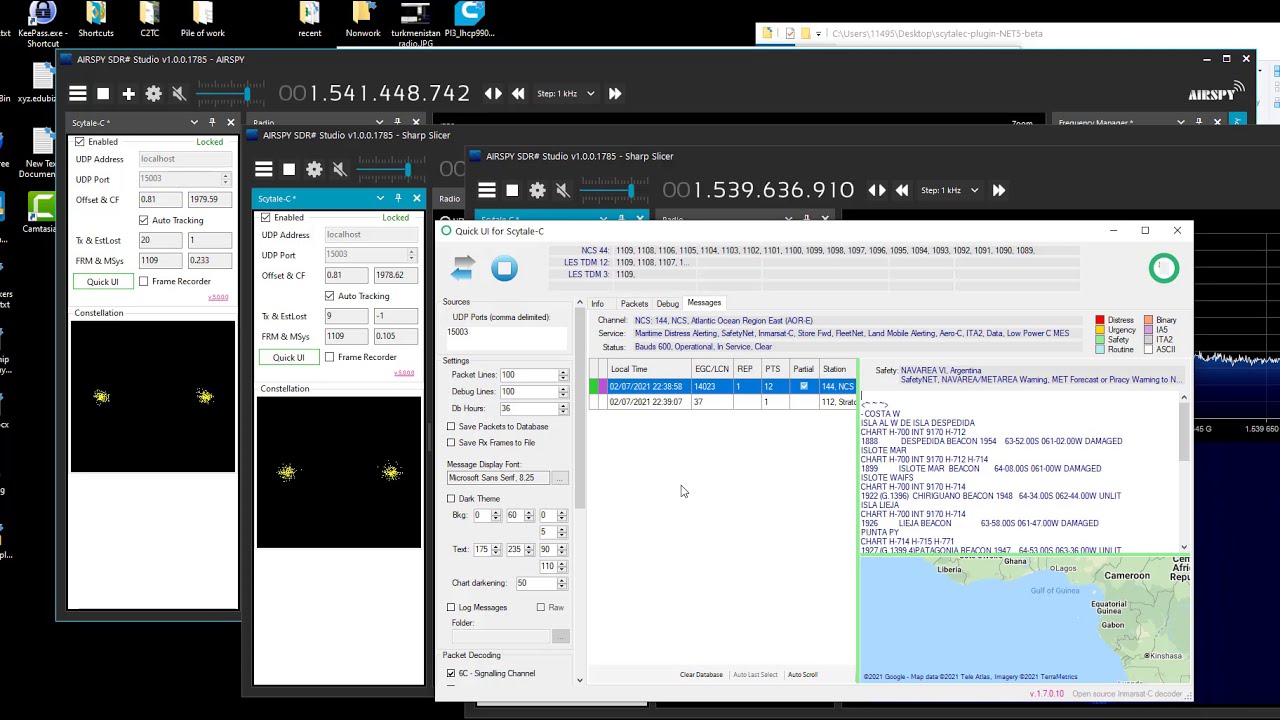Image resolution: width=1280 pixels, height=720 pixels.
Task: Switch to Info tab in Quick UI
Action: click(597, 303)
